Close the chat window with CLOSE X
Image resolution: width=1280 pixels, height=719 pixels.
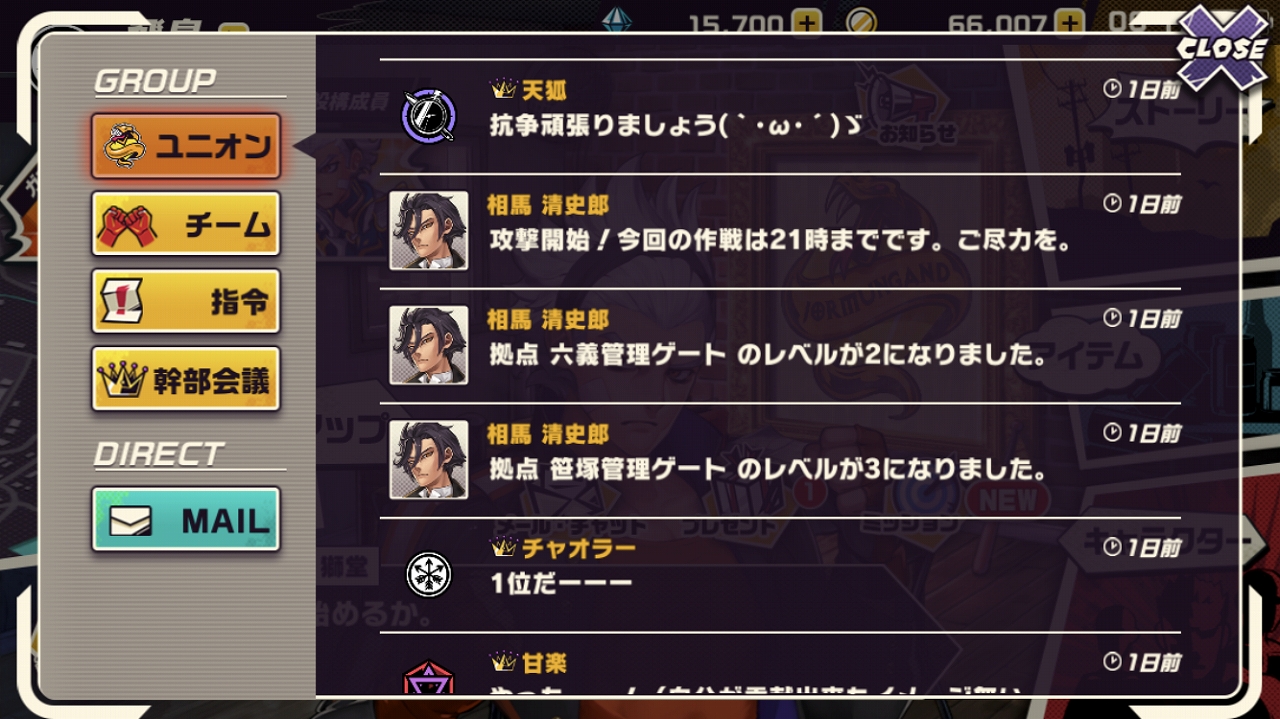(x=1220, y=46)
